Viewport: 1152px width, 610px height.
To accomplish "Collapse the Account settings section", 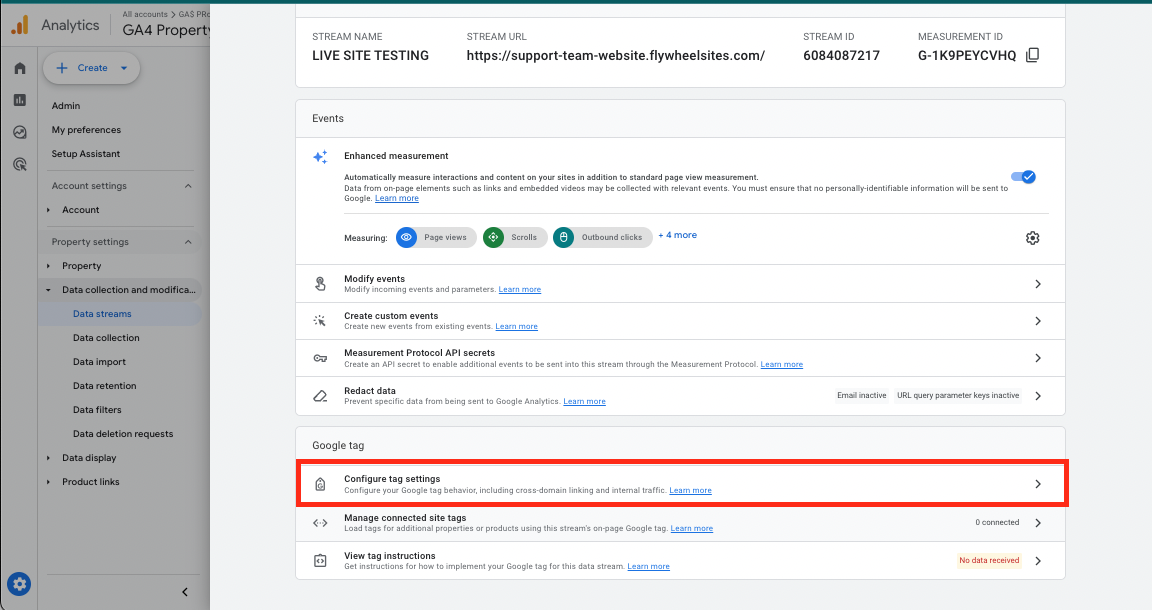I will coord(188,186).
